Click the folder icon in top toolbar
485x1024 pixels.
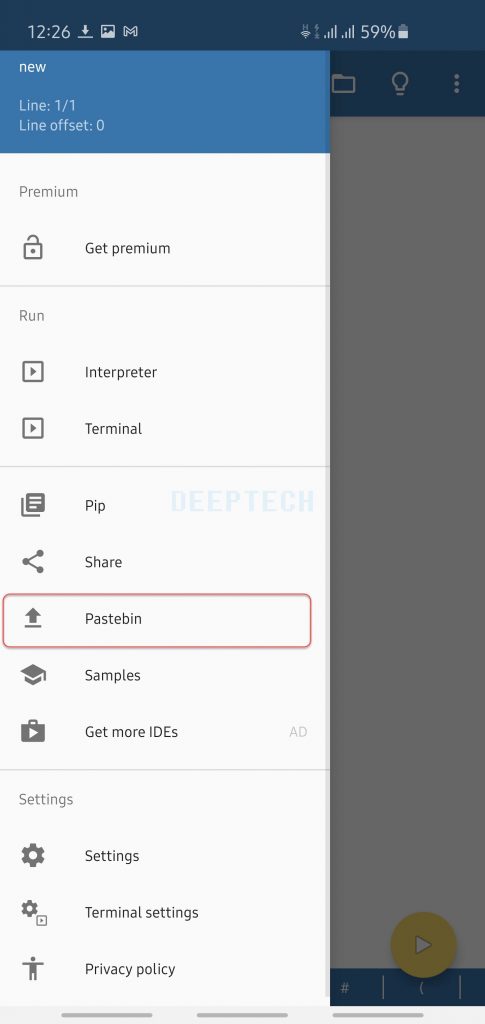(343, 84)
